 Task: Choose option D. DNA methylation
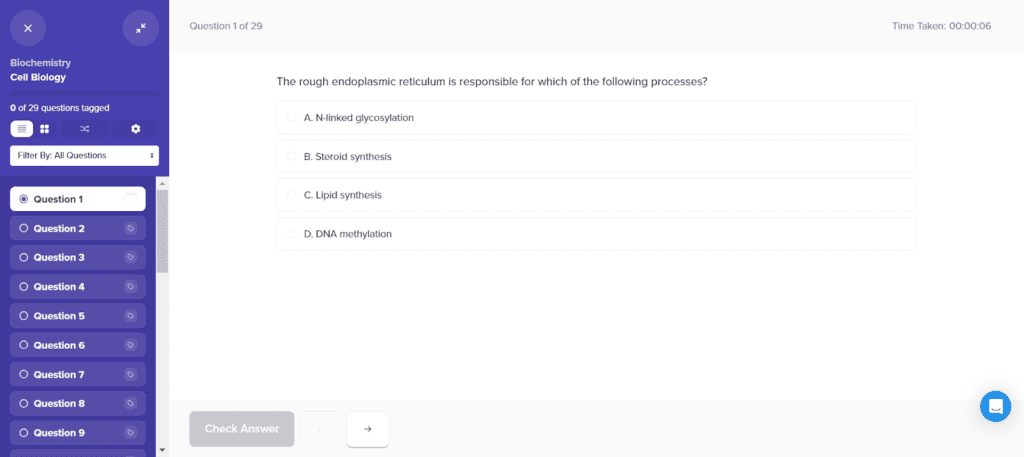[x=596, y=234]
